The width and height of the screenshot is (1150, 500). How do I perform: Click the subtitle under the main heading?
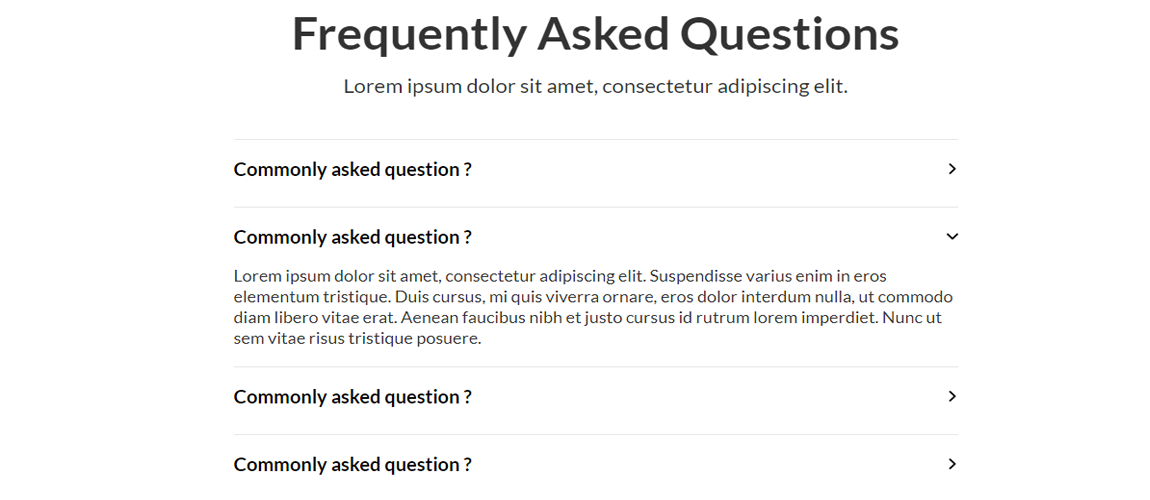point(595,87)
